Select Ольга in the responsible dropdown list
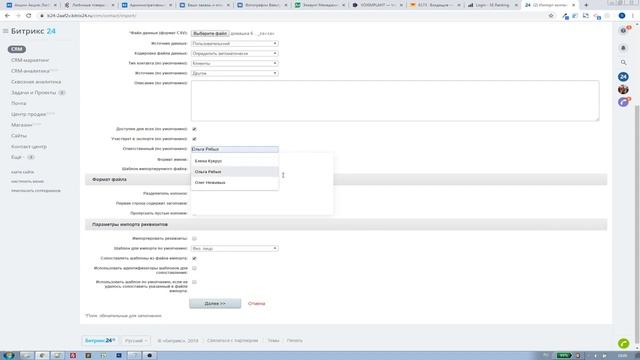This screenshot has width=640, height=360. tap(235, 172)
